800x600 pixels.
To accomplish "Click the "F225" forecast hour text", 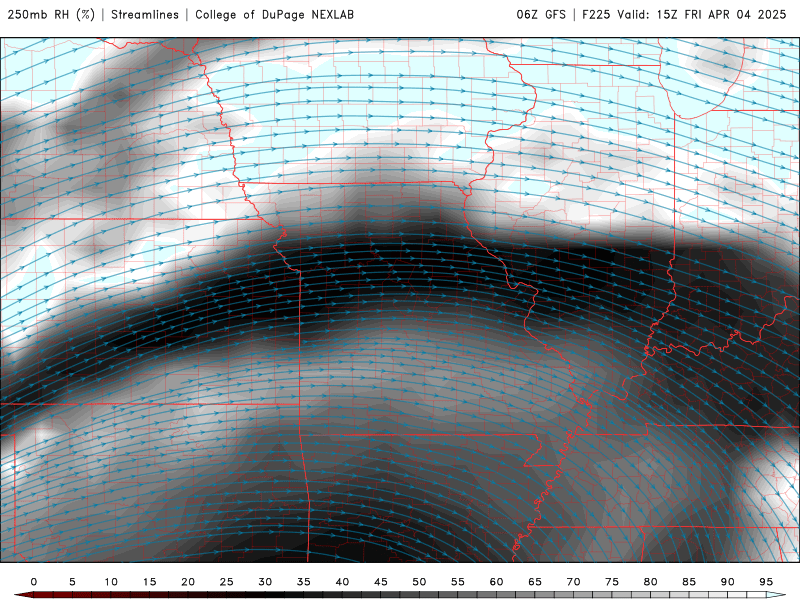I will click(596, 15).
